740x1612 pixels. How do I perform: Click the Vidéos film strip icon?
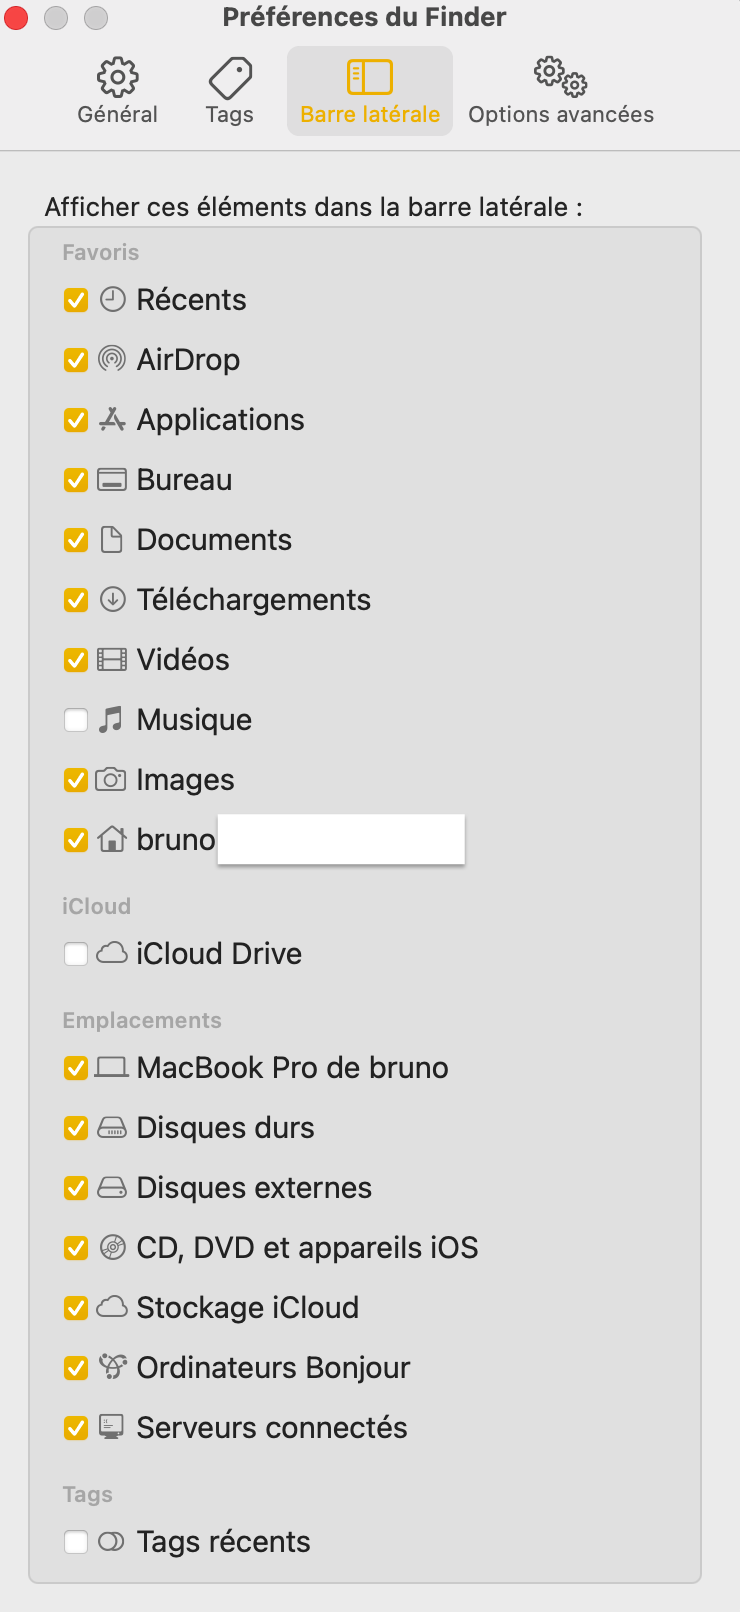[112, 660]
